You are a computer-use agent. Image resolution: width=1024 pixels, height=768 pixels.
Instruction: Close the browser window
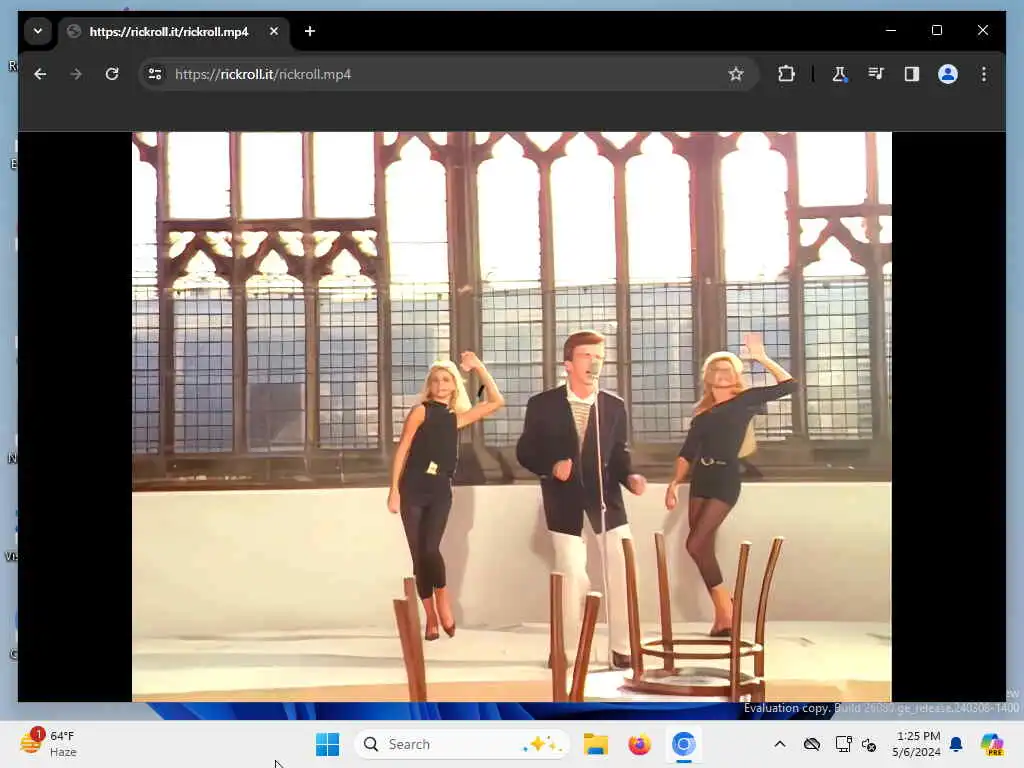pyautogui.click(x=982, y=30)
